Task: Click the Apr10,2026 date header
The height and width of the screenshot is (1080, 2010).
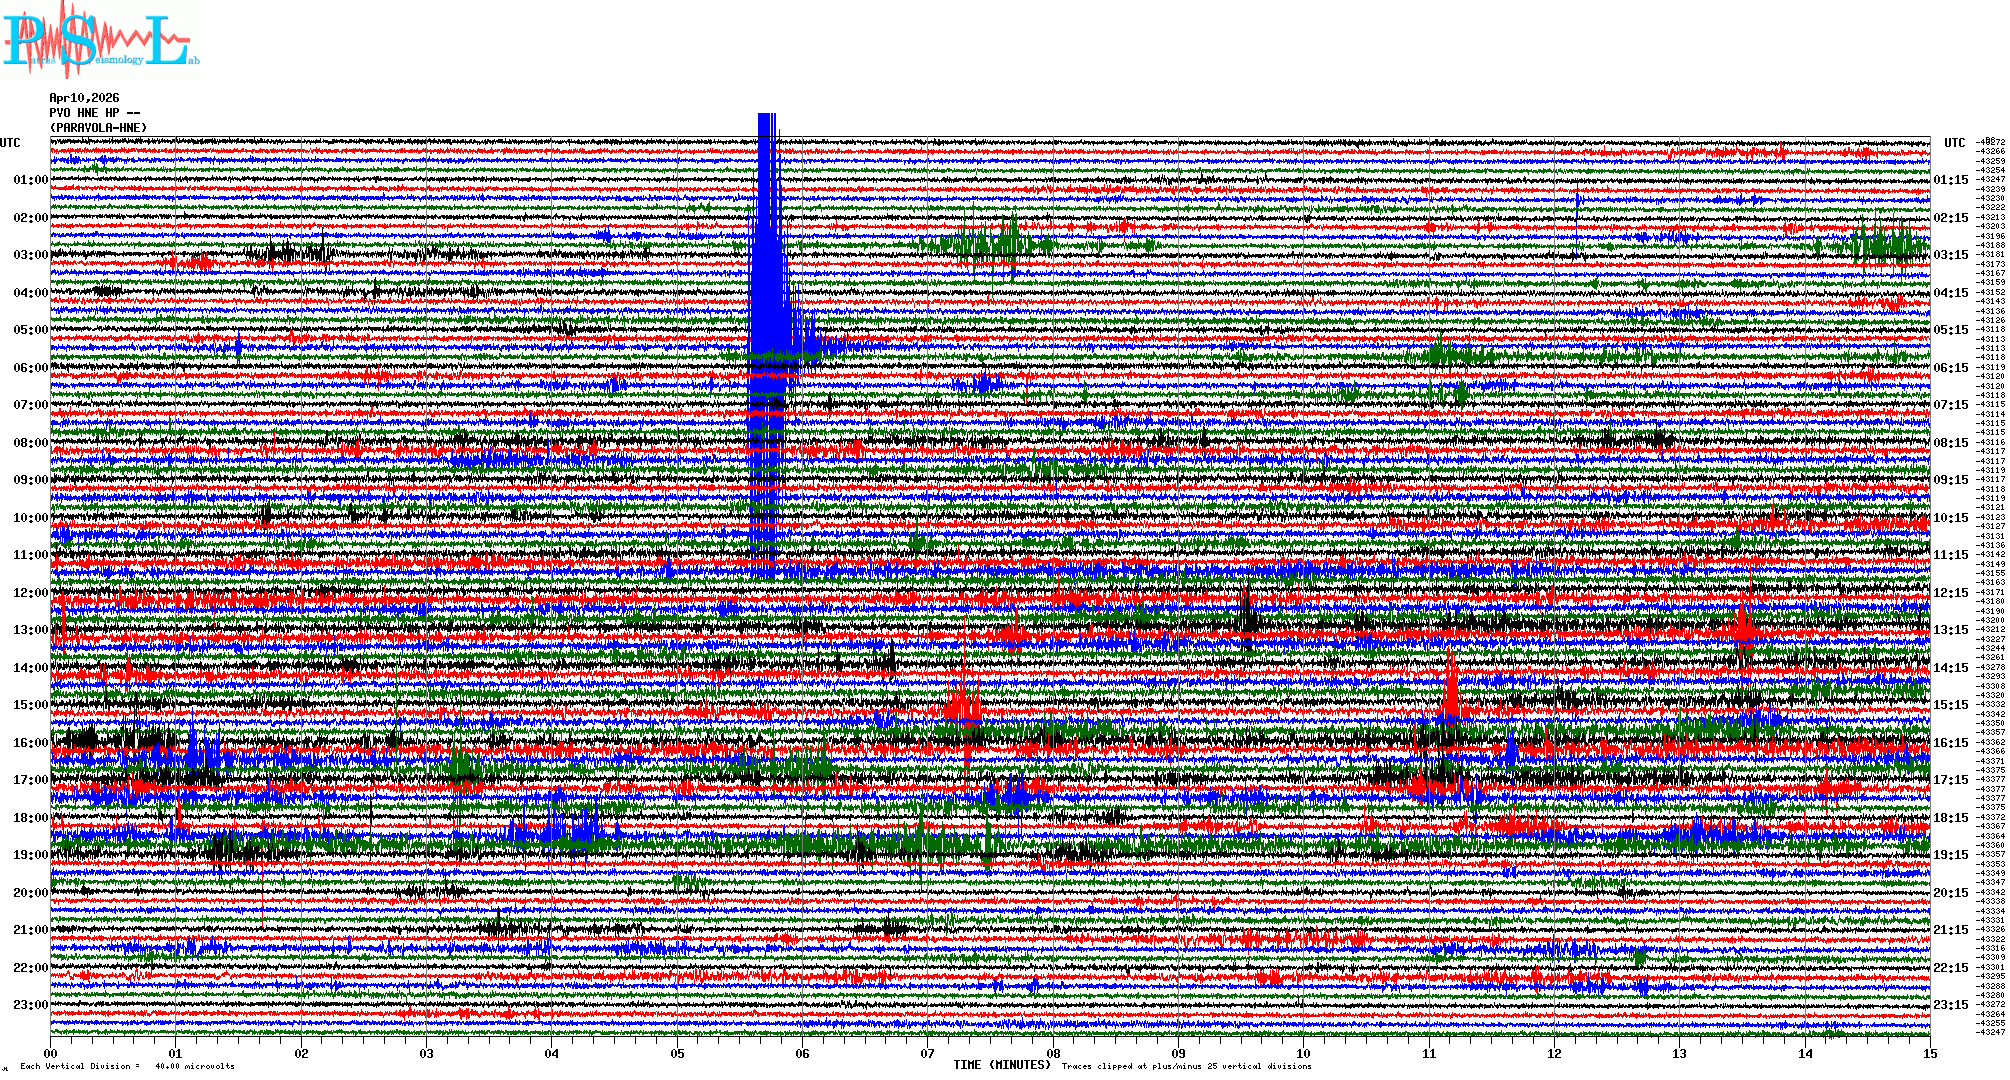Action: pos(84,98)
